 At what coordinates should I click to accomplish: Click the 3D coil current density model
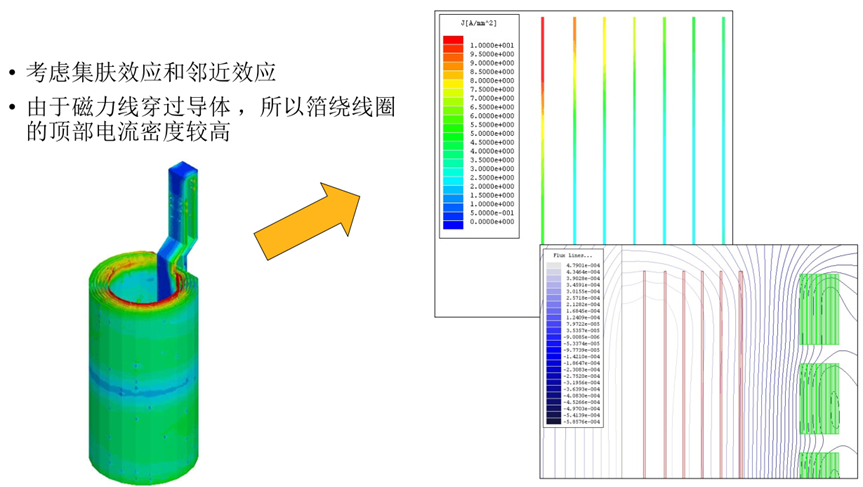point(143,324)
